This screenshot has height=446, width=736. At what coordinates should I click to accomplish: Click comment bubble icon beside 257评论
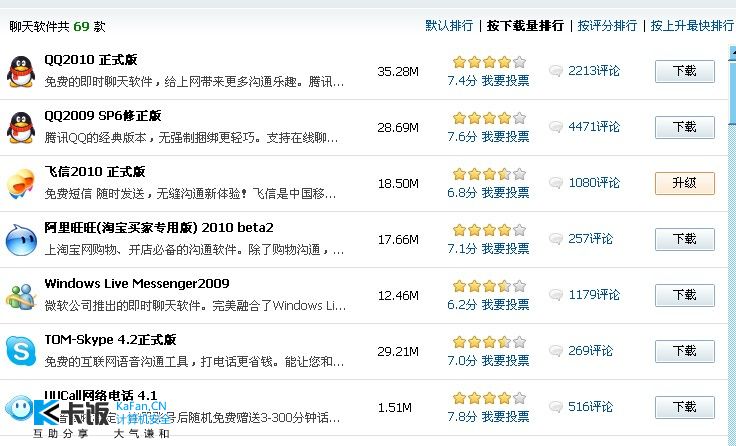(x=556, y=239)
